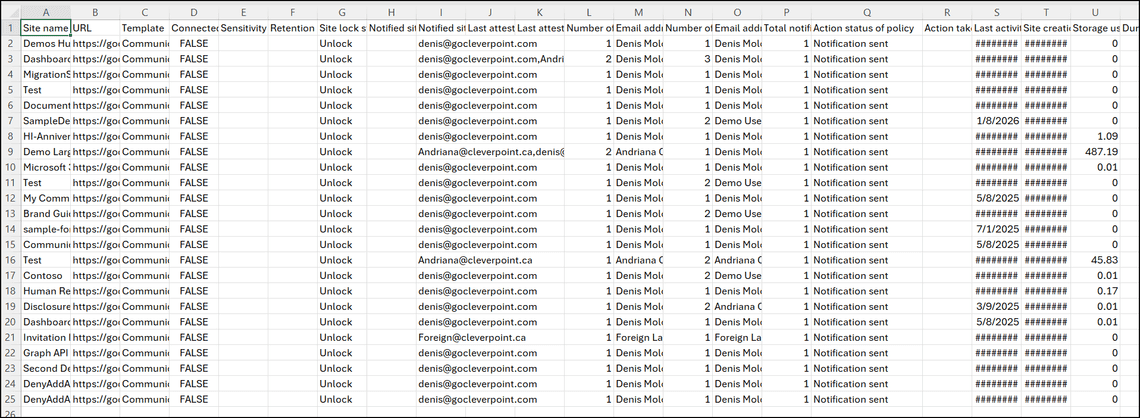Screen dimensions: 1140x418
Task: Select column Q header
Action: click(x=865, y=12)
